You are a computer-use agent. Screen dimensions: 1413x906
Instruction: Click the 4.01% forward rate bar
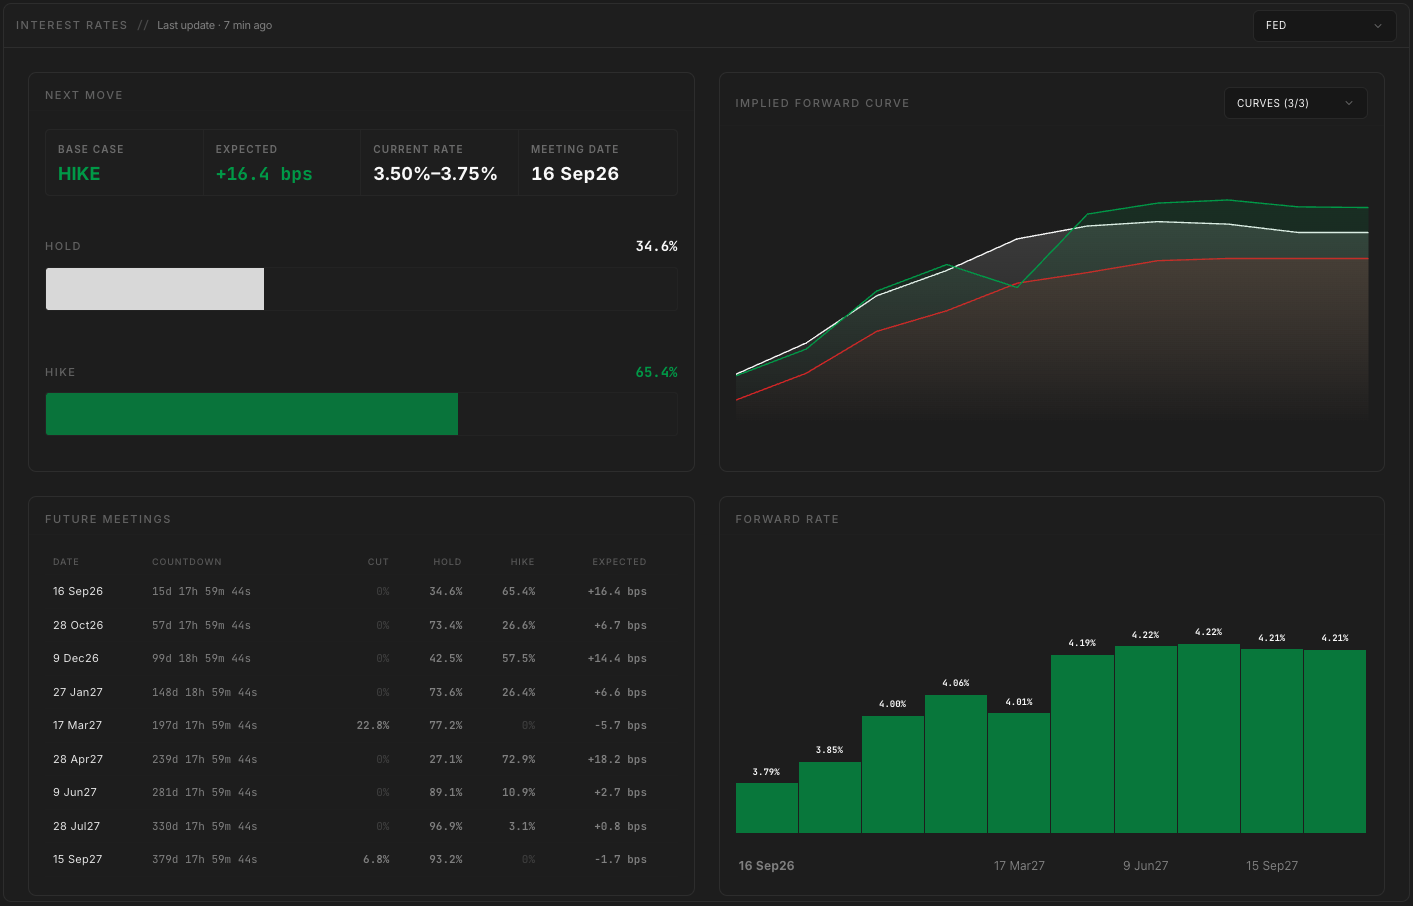[x=1019, y=773]
